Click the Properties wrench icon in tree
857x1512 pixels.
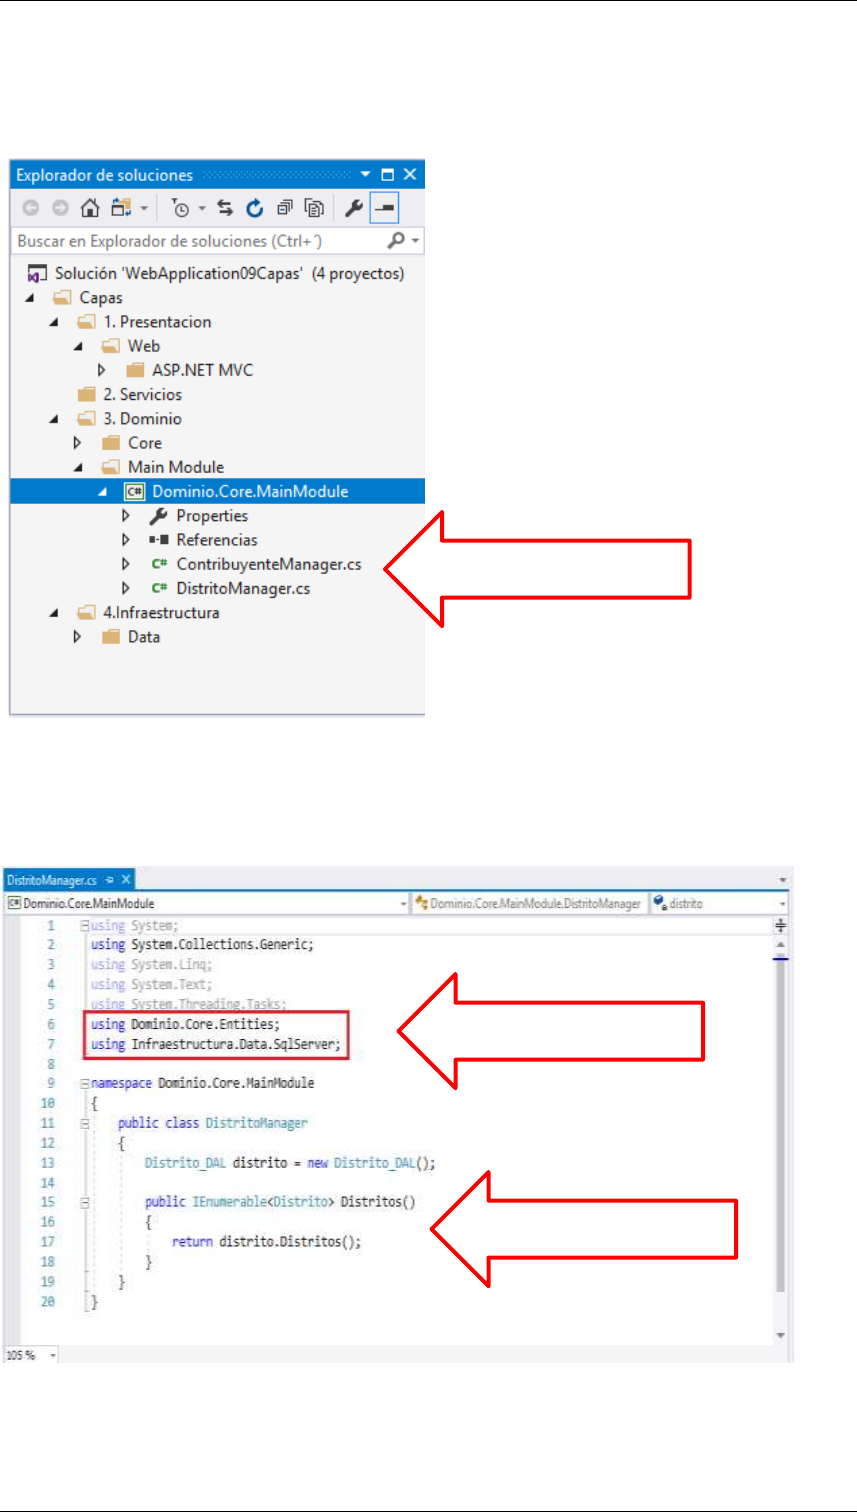158,516
